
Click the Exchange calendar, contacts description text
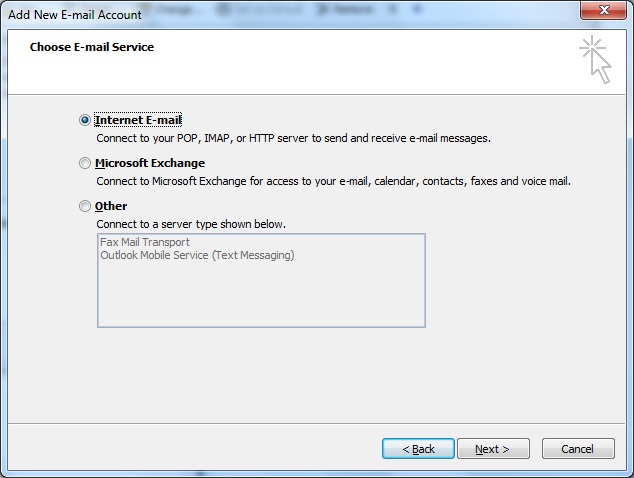tap(333, 181)
